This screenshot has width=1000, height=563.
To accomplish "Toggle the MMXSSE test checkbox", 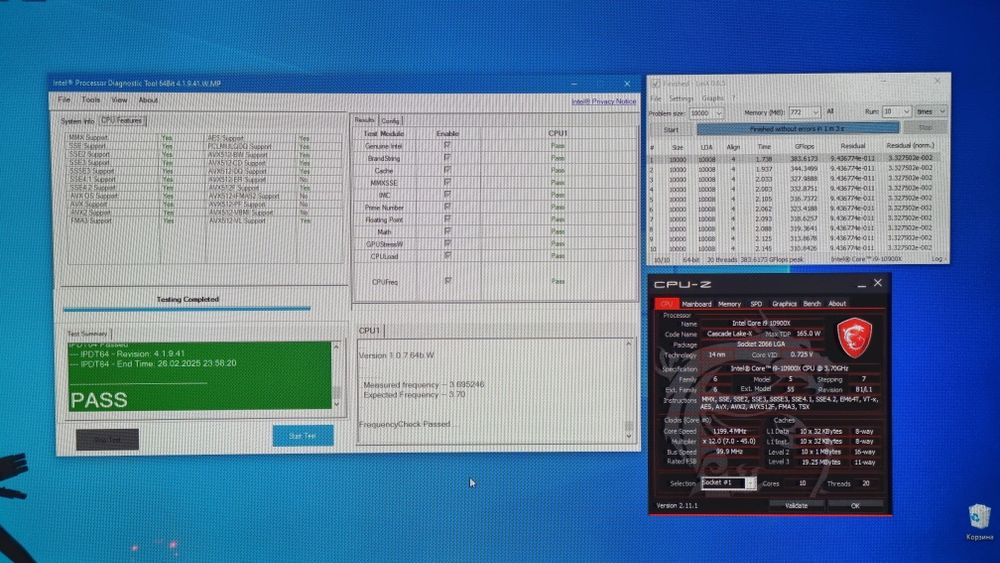I will tap(447, 182).
